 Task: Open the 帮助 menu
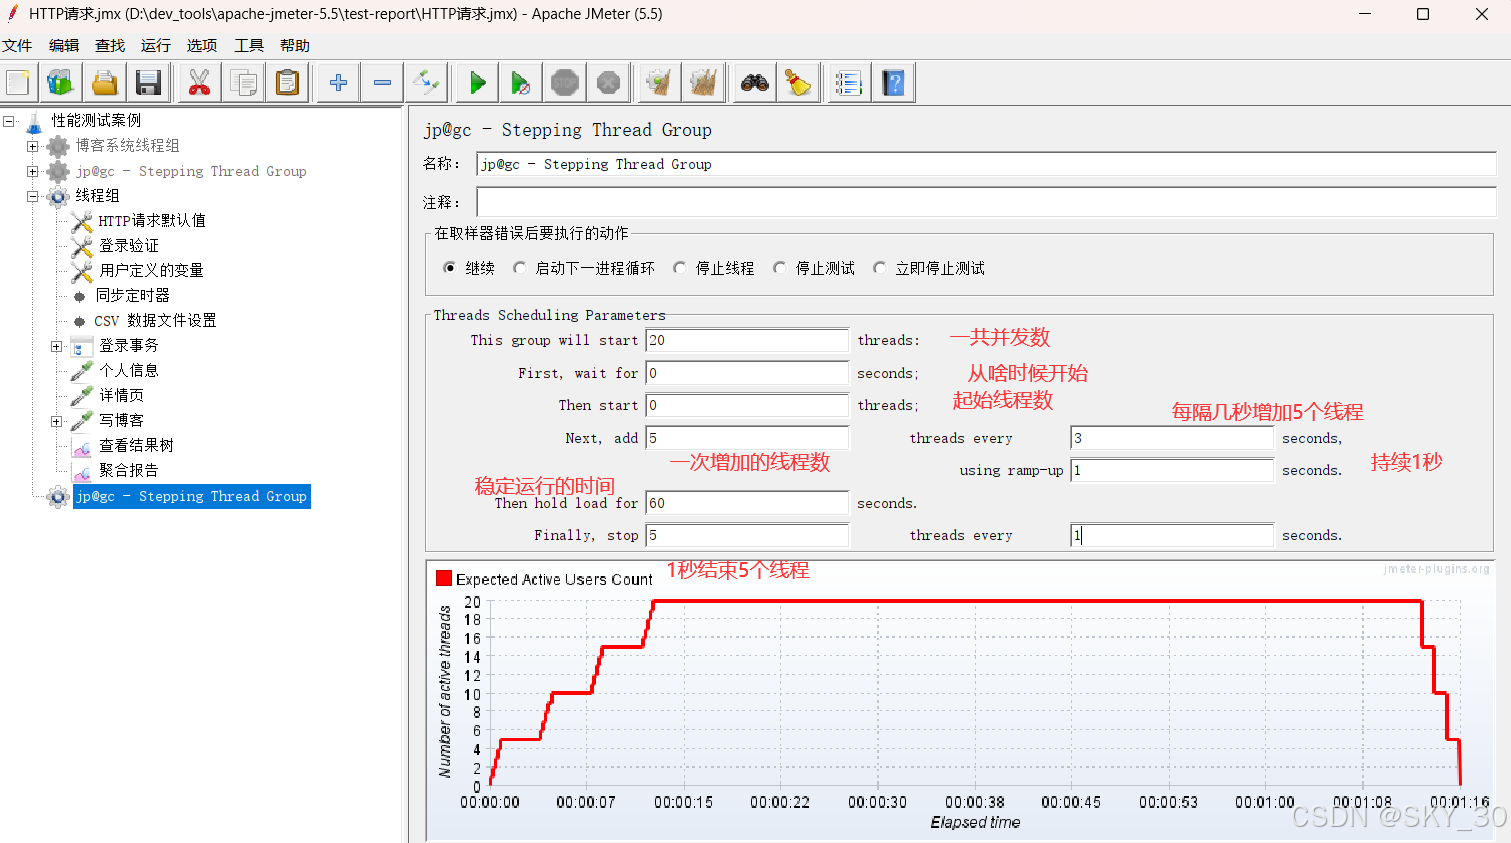295,46
